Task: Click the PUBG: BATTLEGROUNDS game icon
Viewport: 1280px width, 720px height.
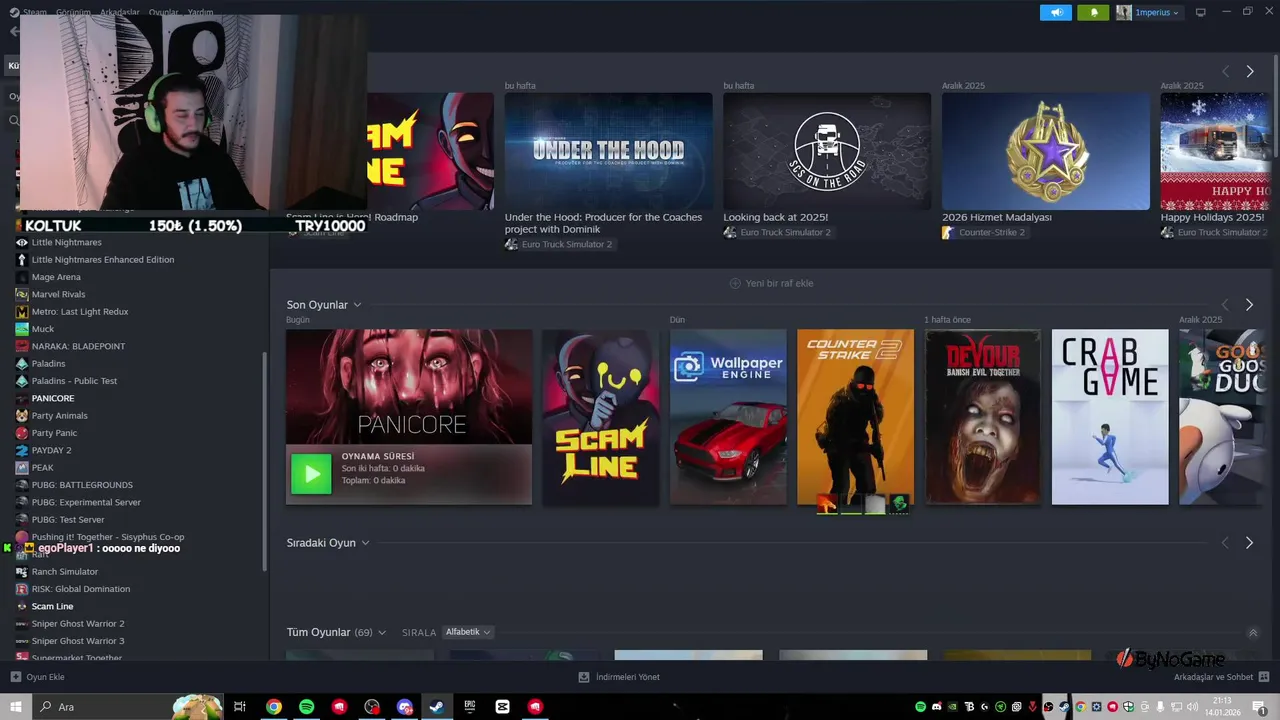Action: [22, 485]
